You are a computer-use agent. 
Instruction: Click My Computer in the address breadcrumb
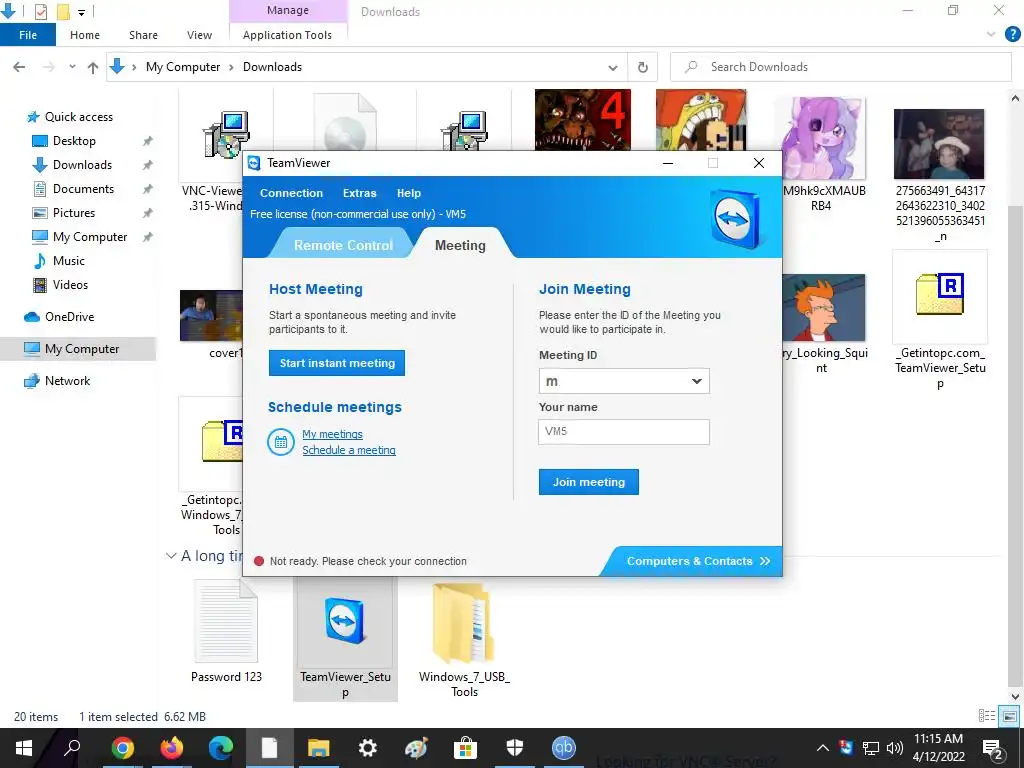[183, 67]
